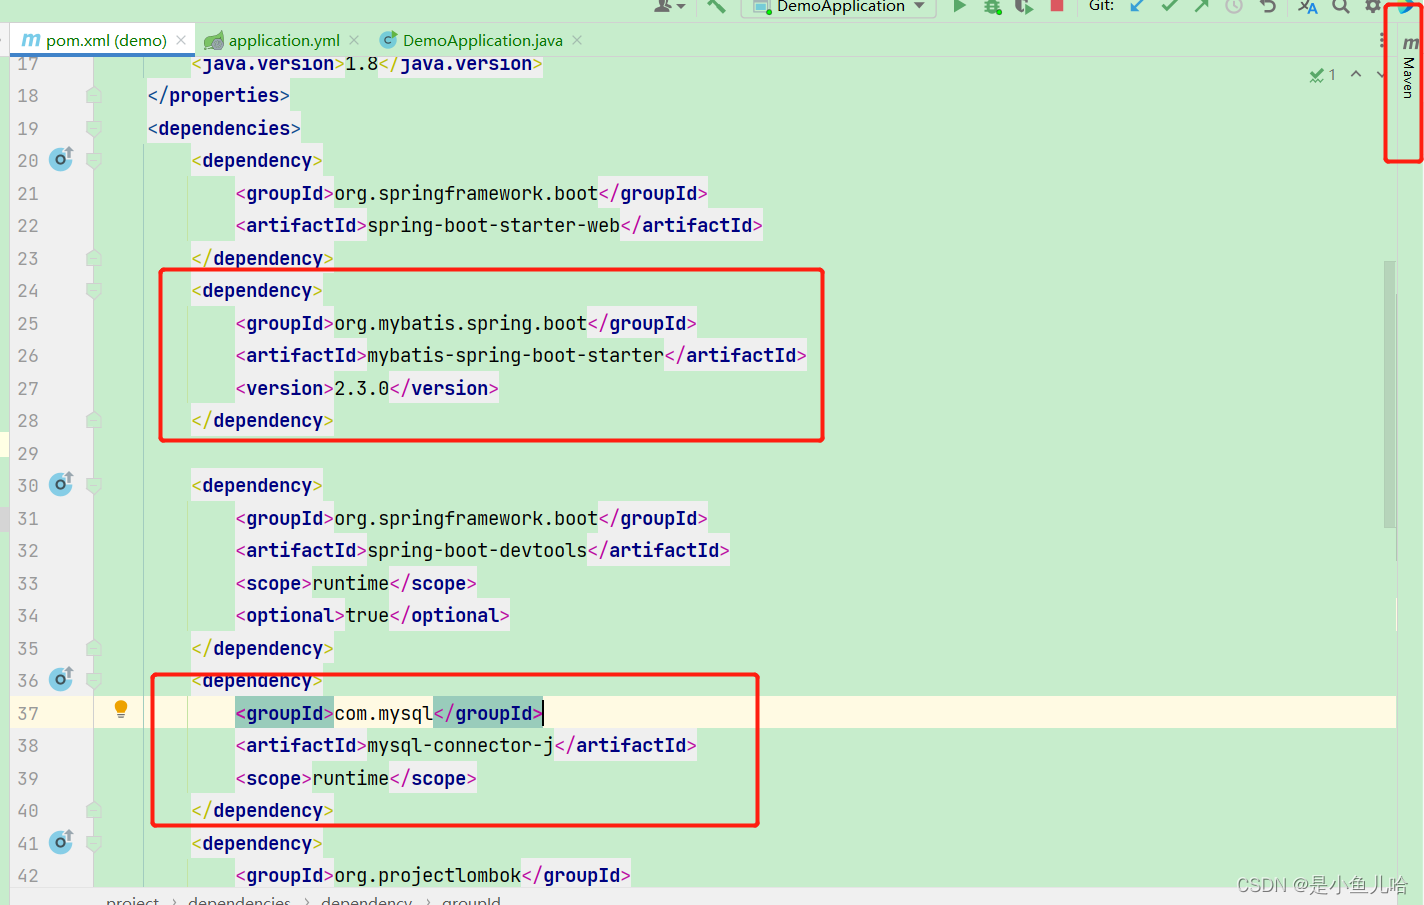Click the fold end marker on line 18
The width and height of the screenshot is (1424, 905).
tap(94, 95)
